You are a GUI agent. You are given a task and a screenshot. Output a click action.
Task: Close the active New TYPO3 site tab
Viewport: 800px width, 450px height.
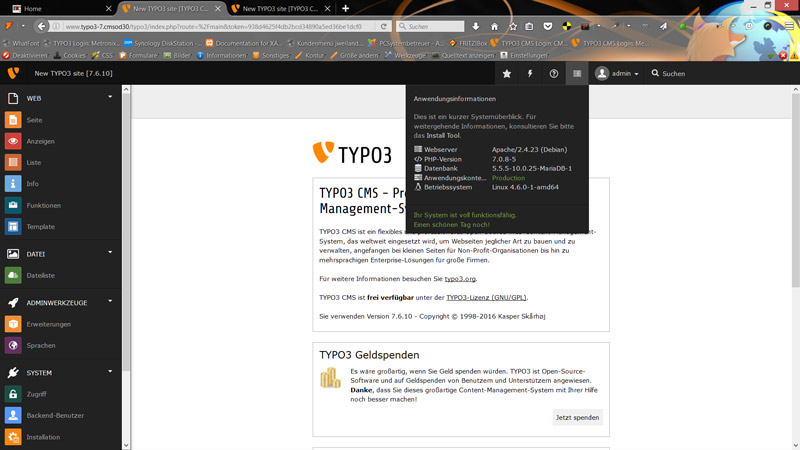[x=218, y=8]
